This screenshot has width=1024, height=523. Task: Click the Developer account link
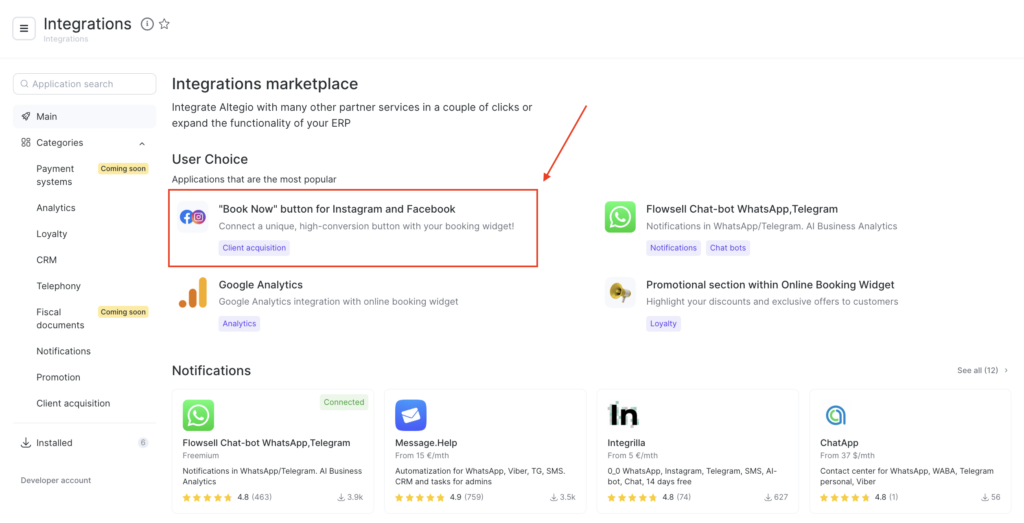(56, 481)
